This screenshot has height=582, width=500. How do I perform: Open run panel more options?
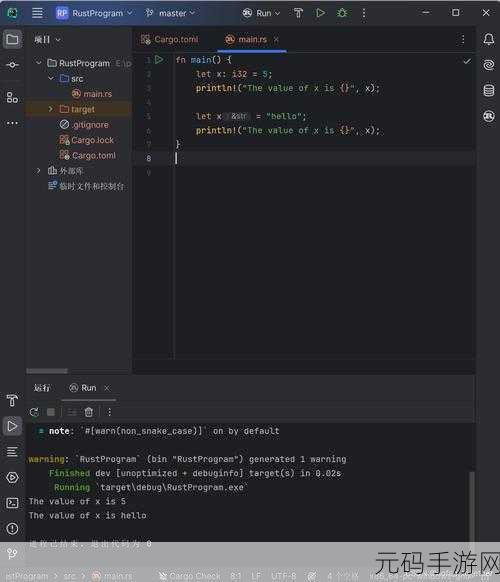click(x=109, y=412)
